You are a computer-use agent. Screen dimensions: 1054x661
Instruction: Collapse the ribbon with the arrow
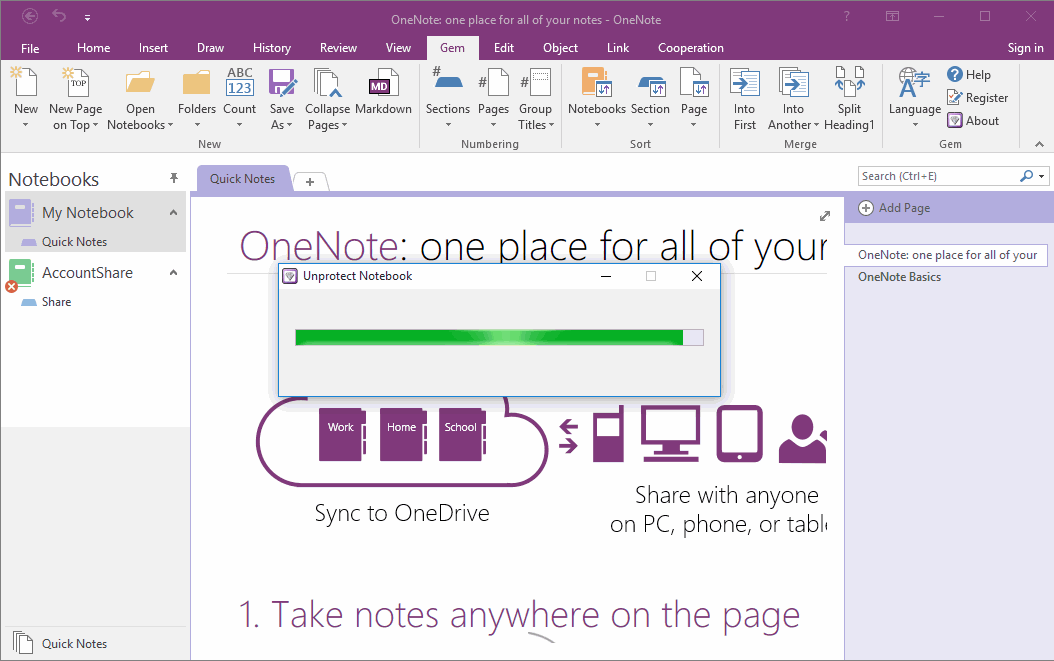click(x=1039, y=144)
